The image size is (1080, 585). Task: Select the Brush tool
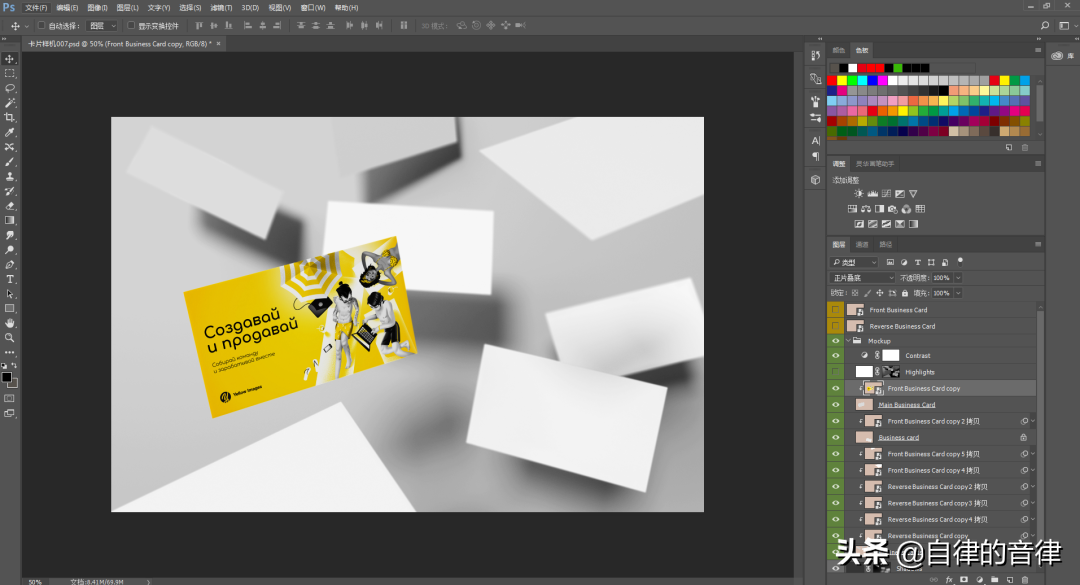tap(10, 161)
